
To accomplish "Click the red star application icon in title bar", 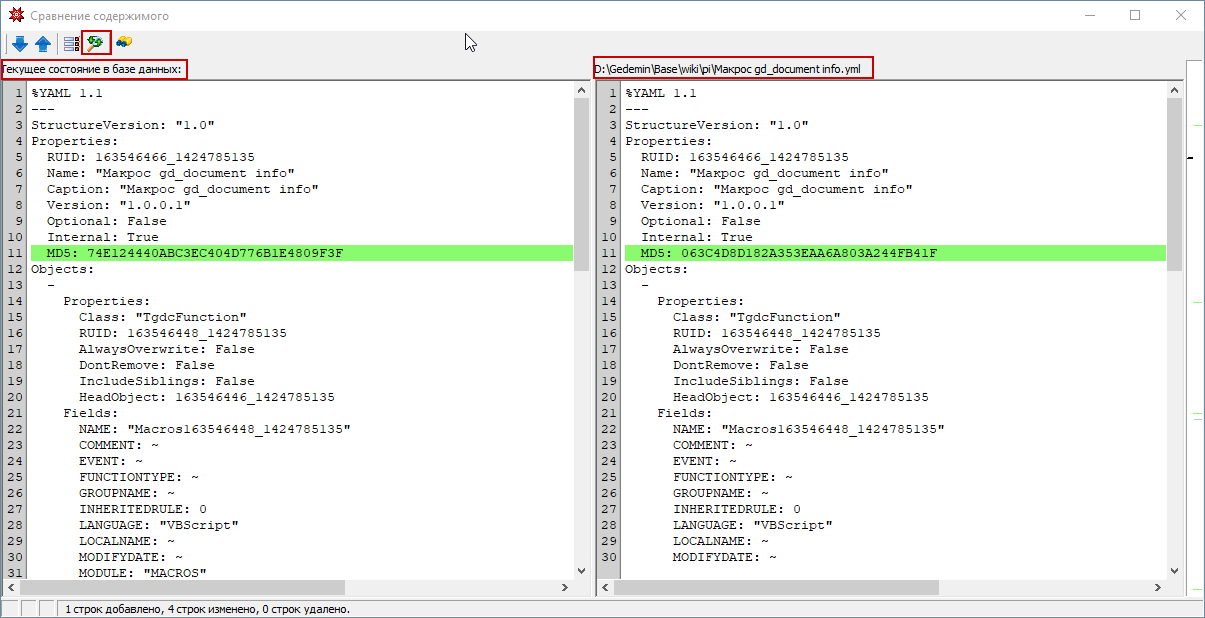I will pyautogui.click(x=14, y=16).
